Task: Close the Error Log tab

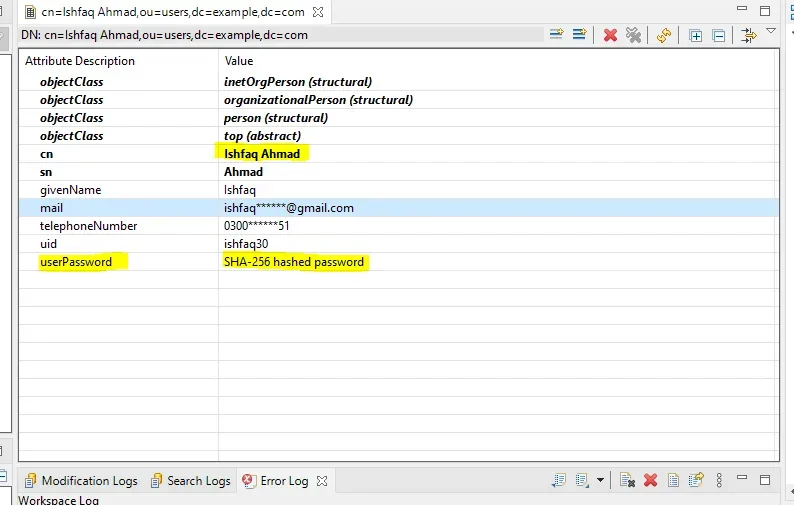Action: (322, 481)
